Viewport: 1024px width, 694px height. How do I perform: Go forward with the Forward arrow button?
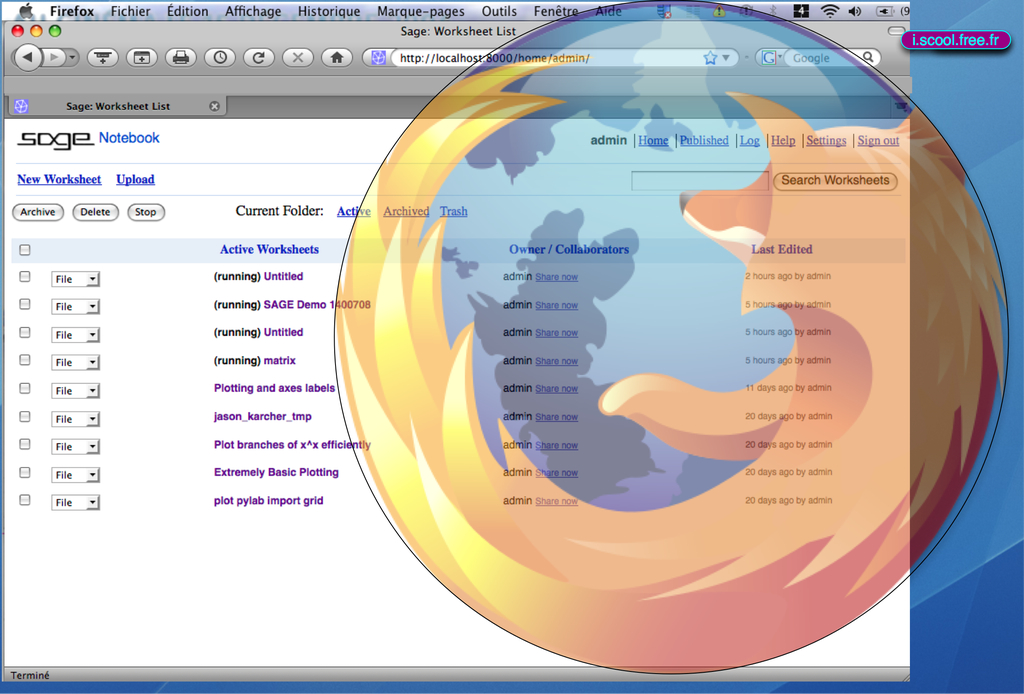tap(55, 57)
